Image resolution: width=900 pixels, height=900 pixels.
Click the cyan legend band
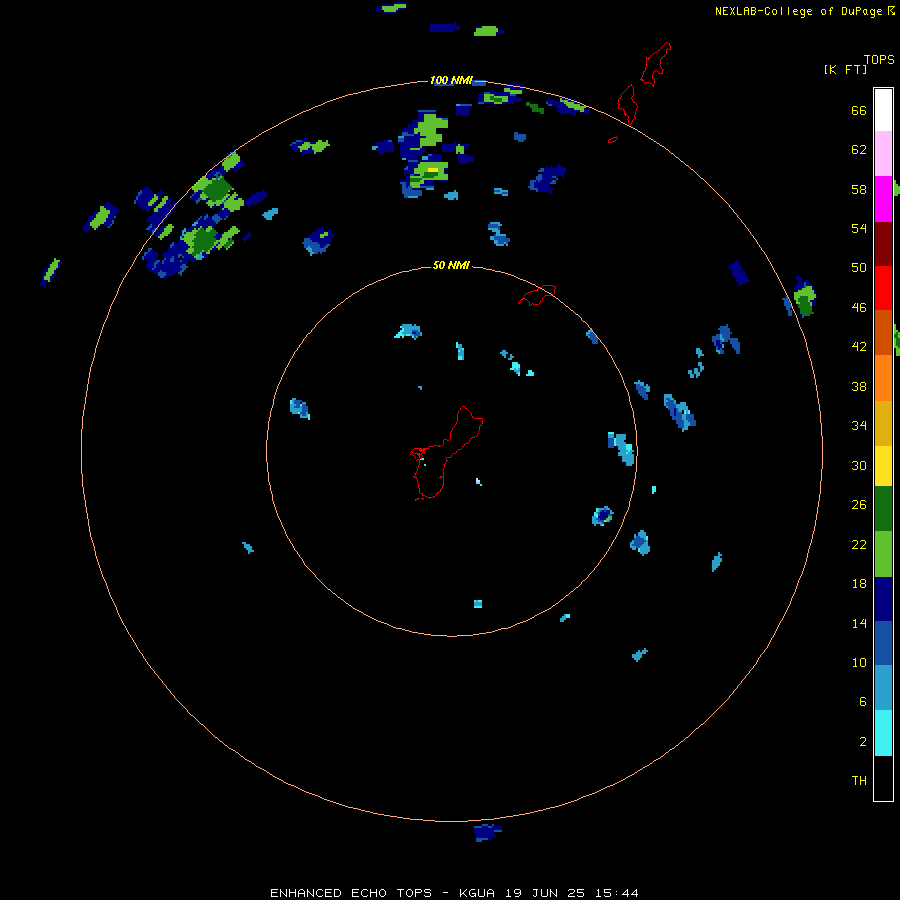[883, 733]
